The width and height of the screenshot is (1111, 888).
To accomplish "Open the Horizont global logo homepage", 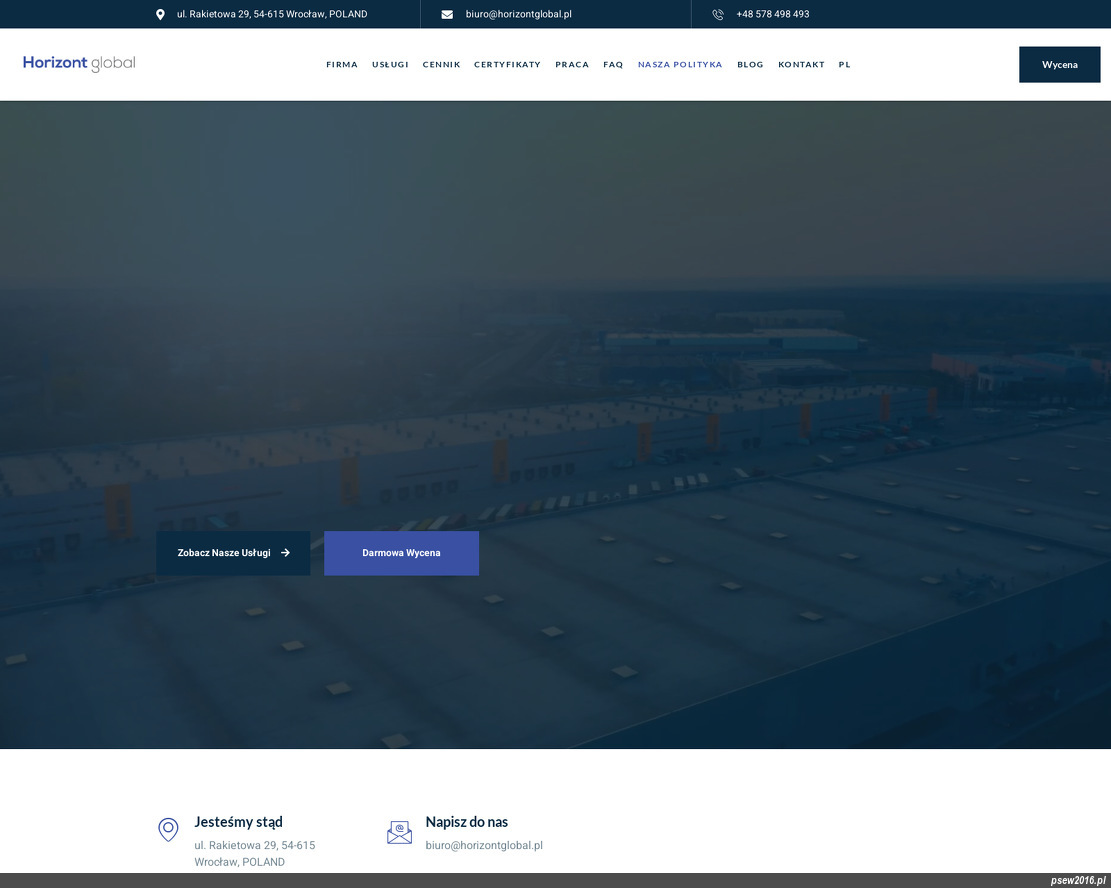I will coord(79,63).
